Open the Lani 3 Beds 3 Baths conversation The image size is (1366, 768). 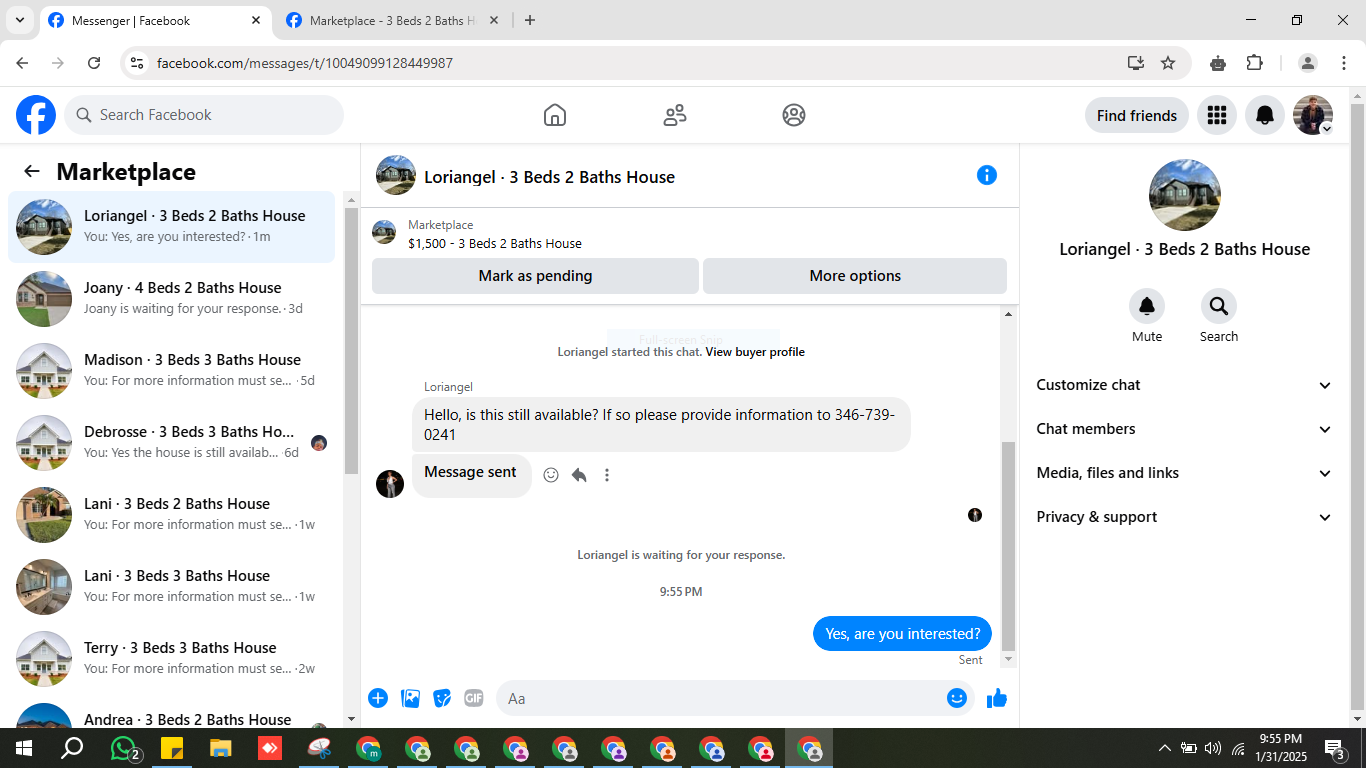[x=171, y=587]
